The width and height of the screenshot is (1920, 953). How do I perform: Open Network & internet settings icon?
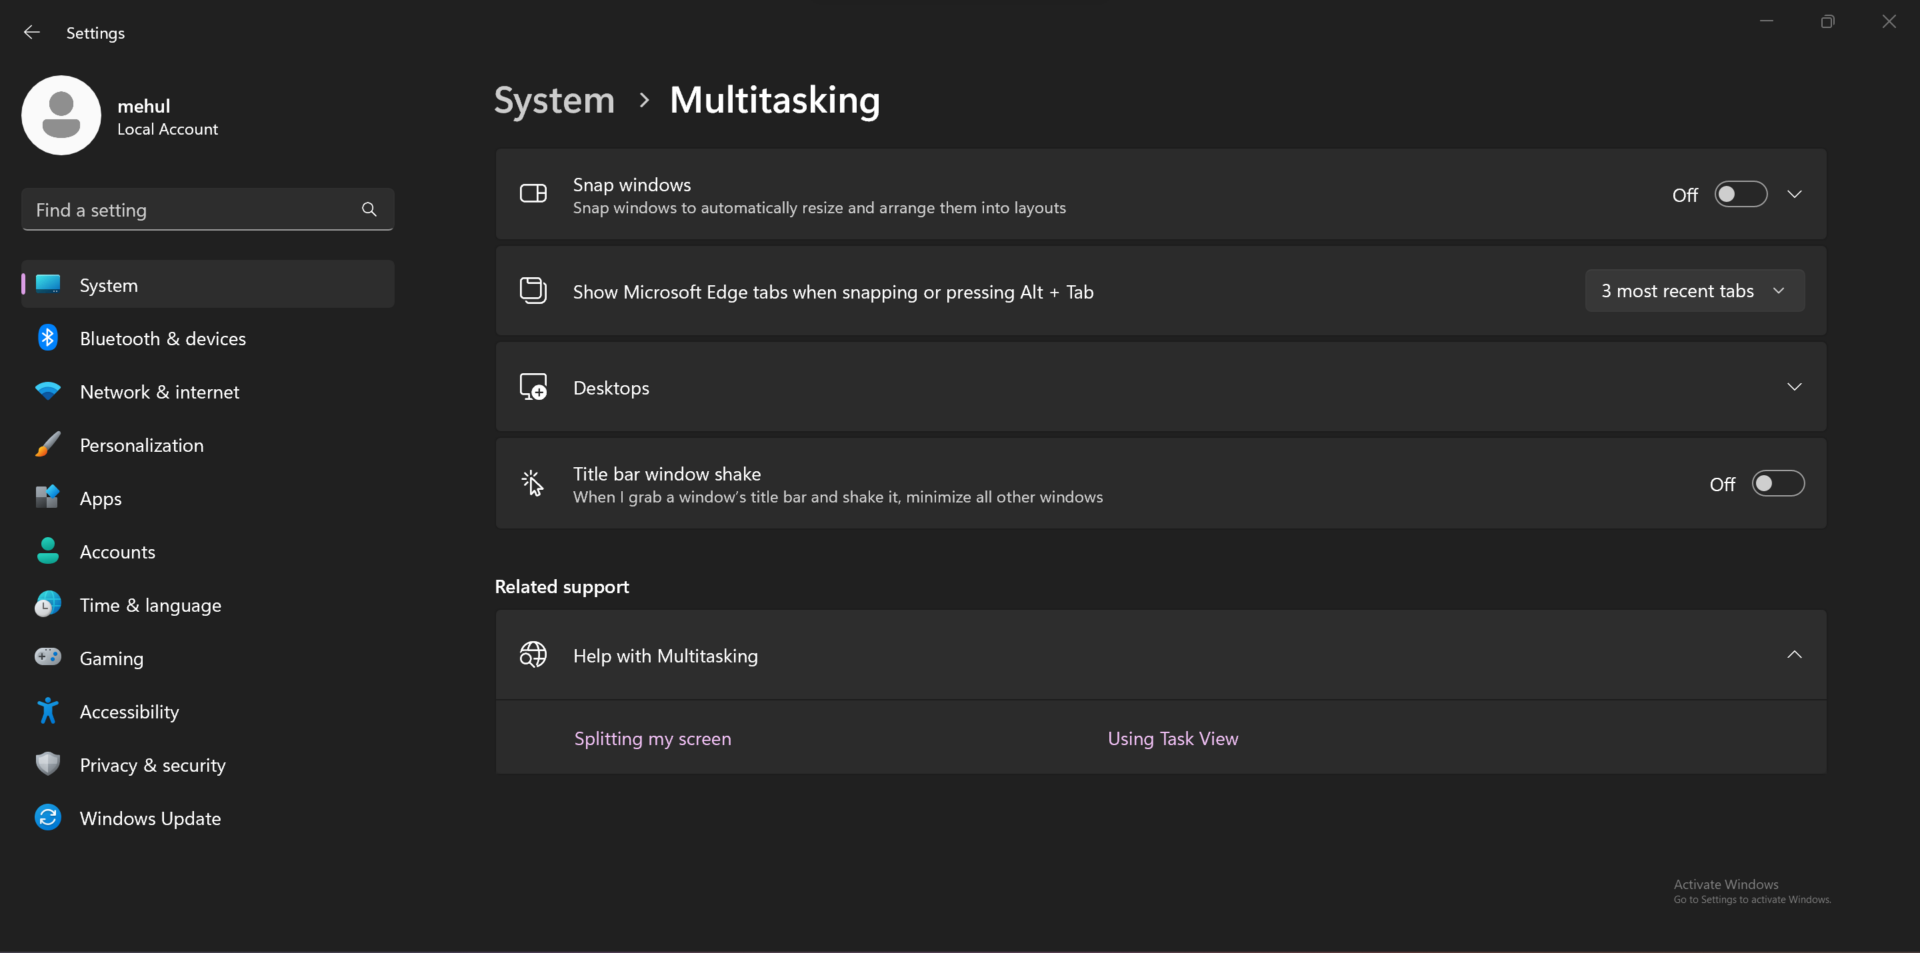coord(48,391)
